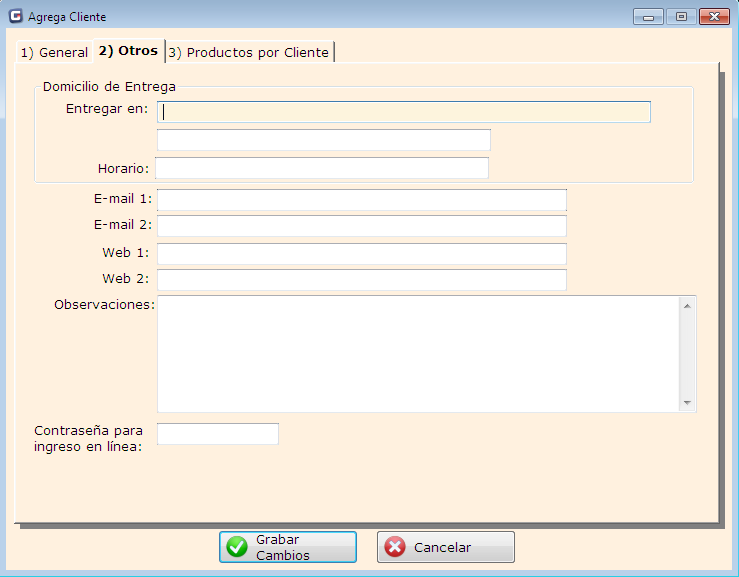The width and height of the screenshot is (739, 577).
Task: Click the Web 2 input box
Action: (362, 280)
